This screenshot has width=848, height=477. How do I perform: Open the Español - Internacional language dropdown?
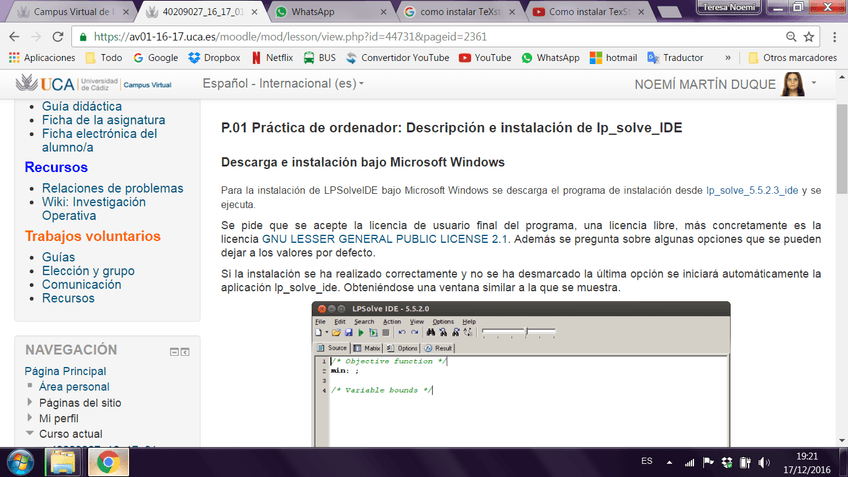pyautogui.click(x=284, y=83)
